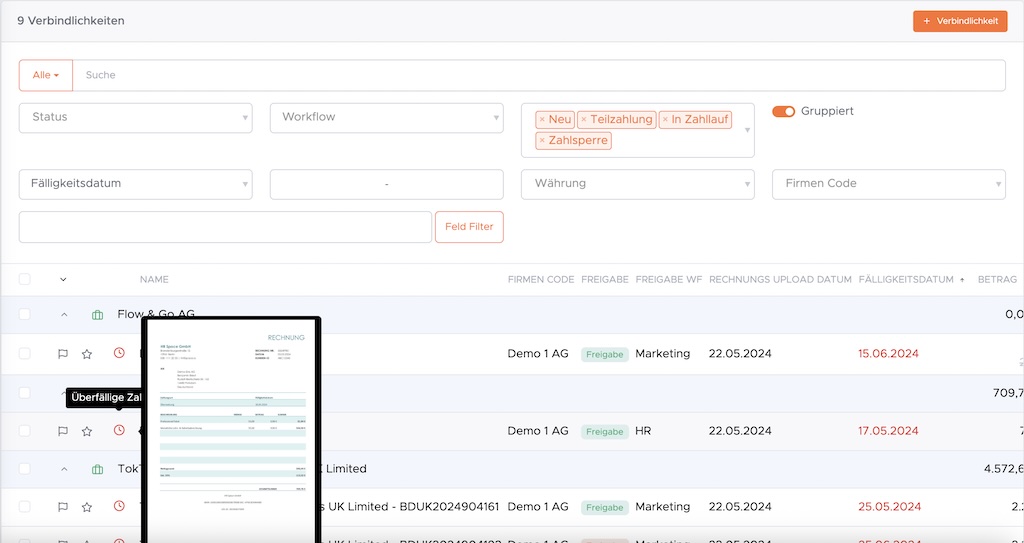Image resolution: width=1024 pixels, height=543 pixels.
Task: Open the Status dropdown filter
Action: pos(135,117)
